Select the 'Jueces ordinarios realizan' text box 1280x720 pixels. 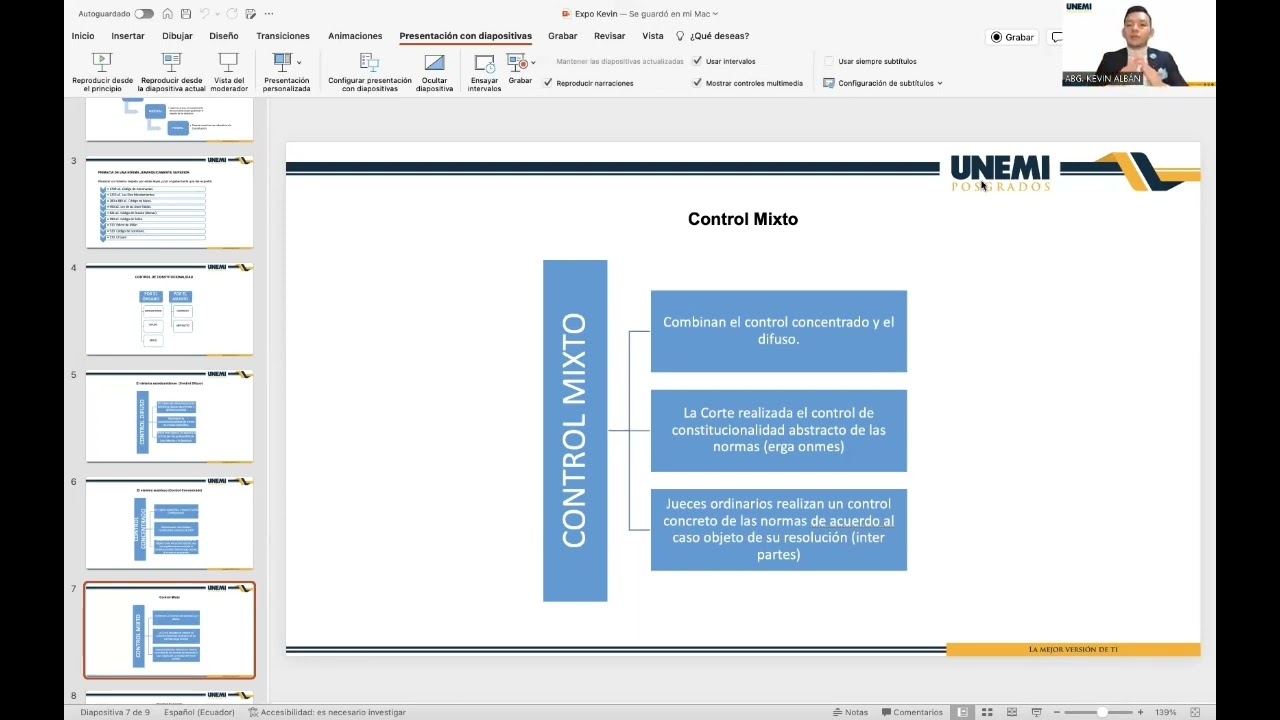click(x=779, y=530)
